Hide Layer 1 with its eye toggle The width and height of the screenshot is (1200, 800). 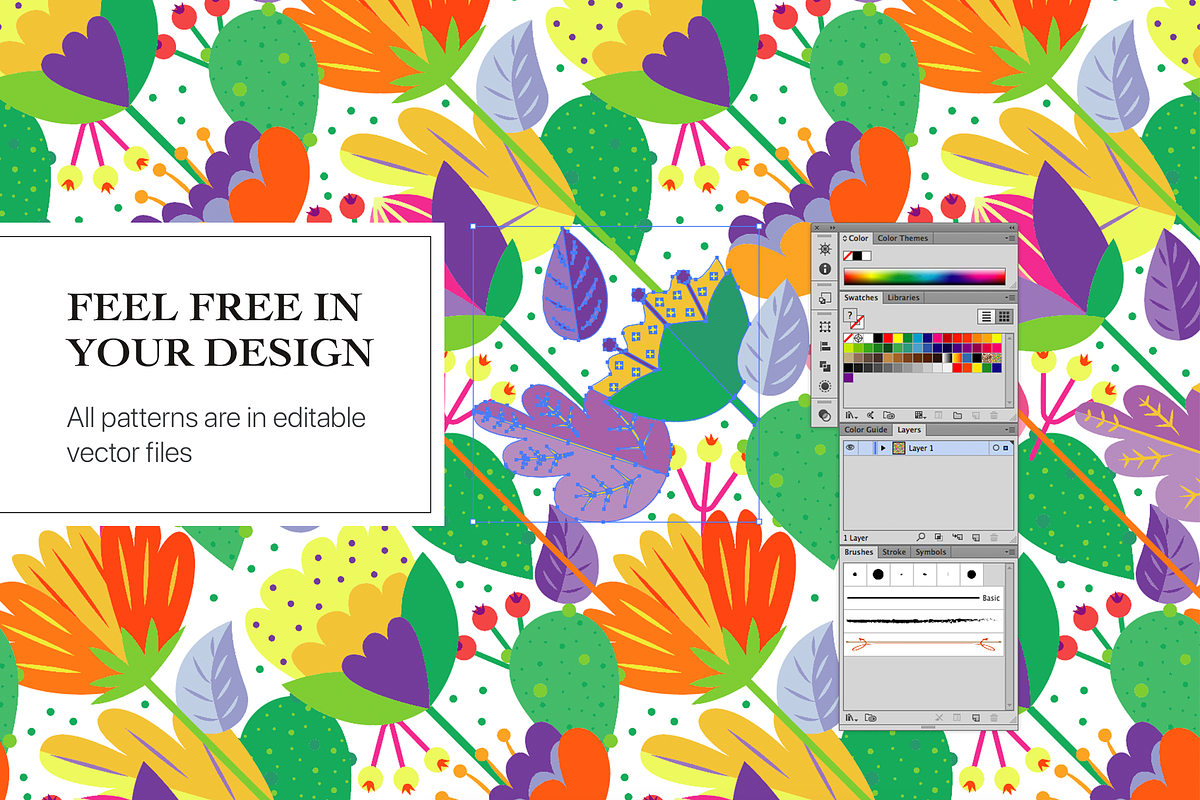tap(850, 448)
